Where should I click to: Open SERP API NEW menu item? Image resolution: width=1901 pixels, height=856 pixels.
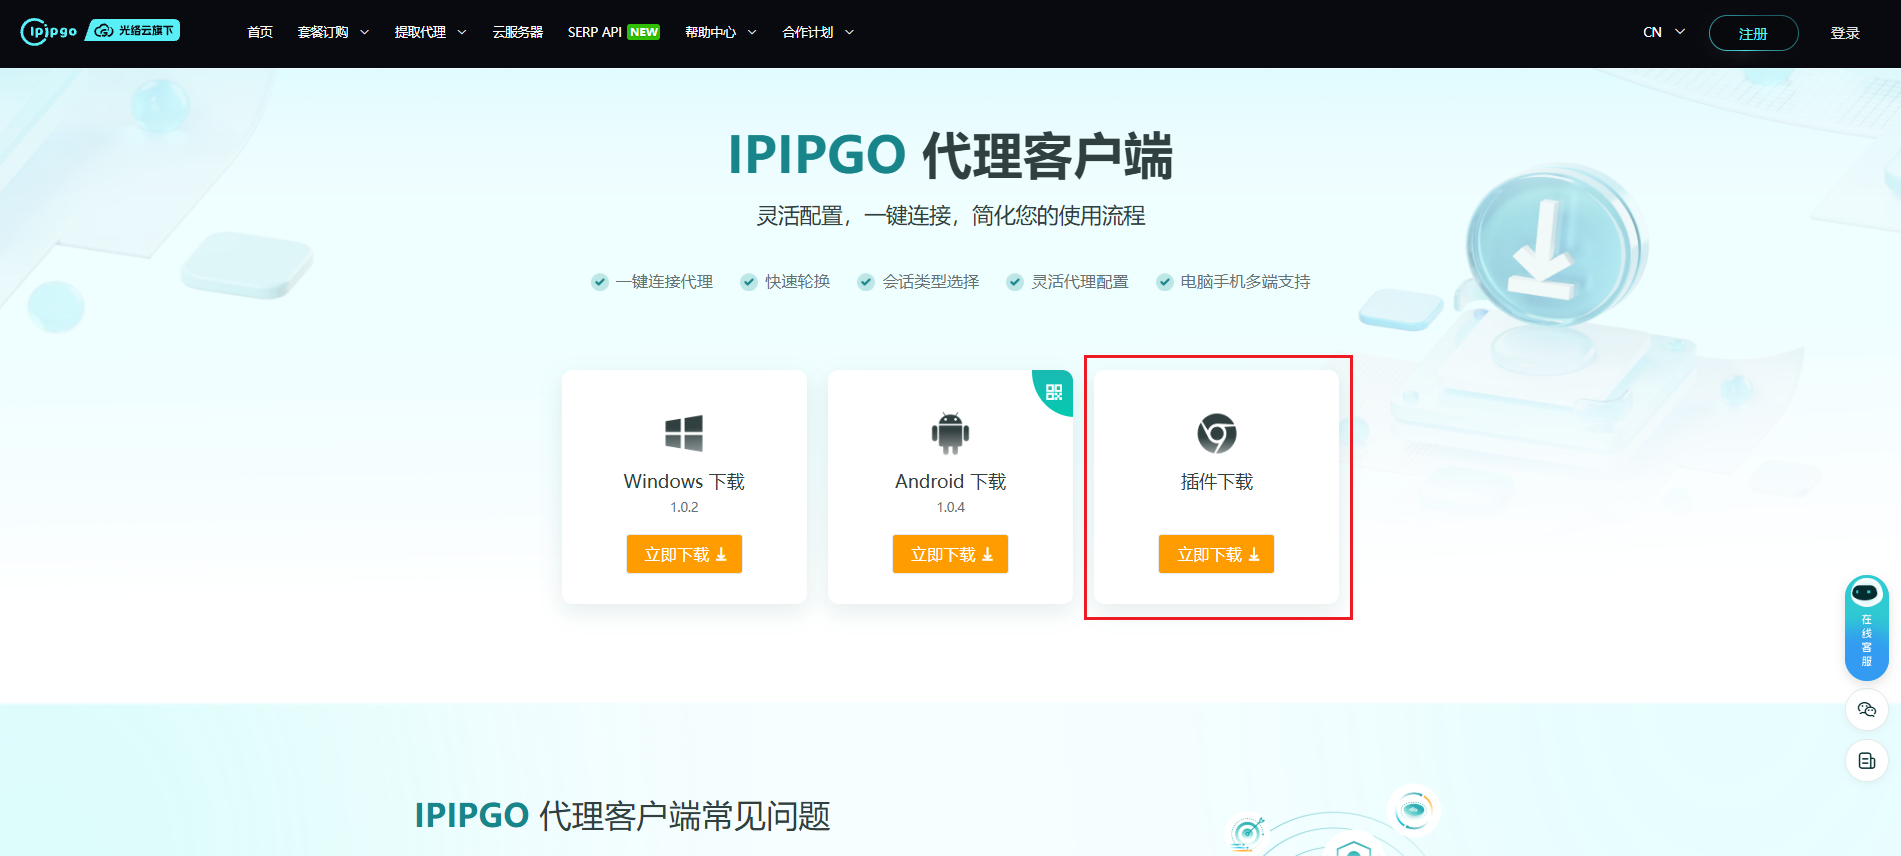(613, 32)
